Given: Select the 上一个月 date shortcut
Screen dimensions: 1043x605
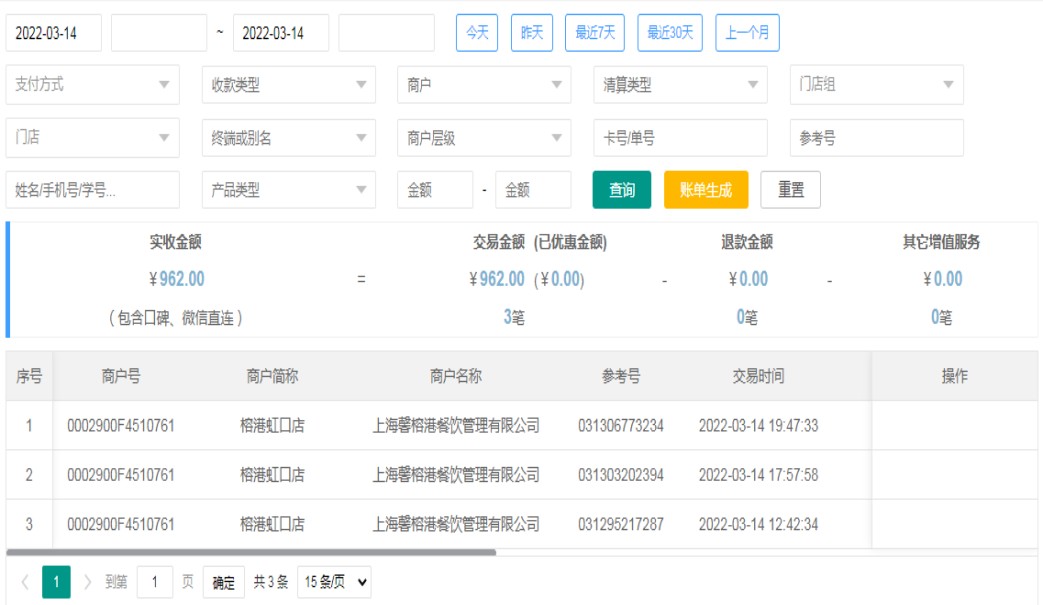Looking at the screenshot, I should (x=747, y=33).
